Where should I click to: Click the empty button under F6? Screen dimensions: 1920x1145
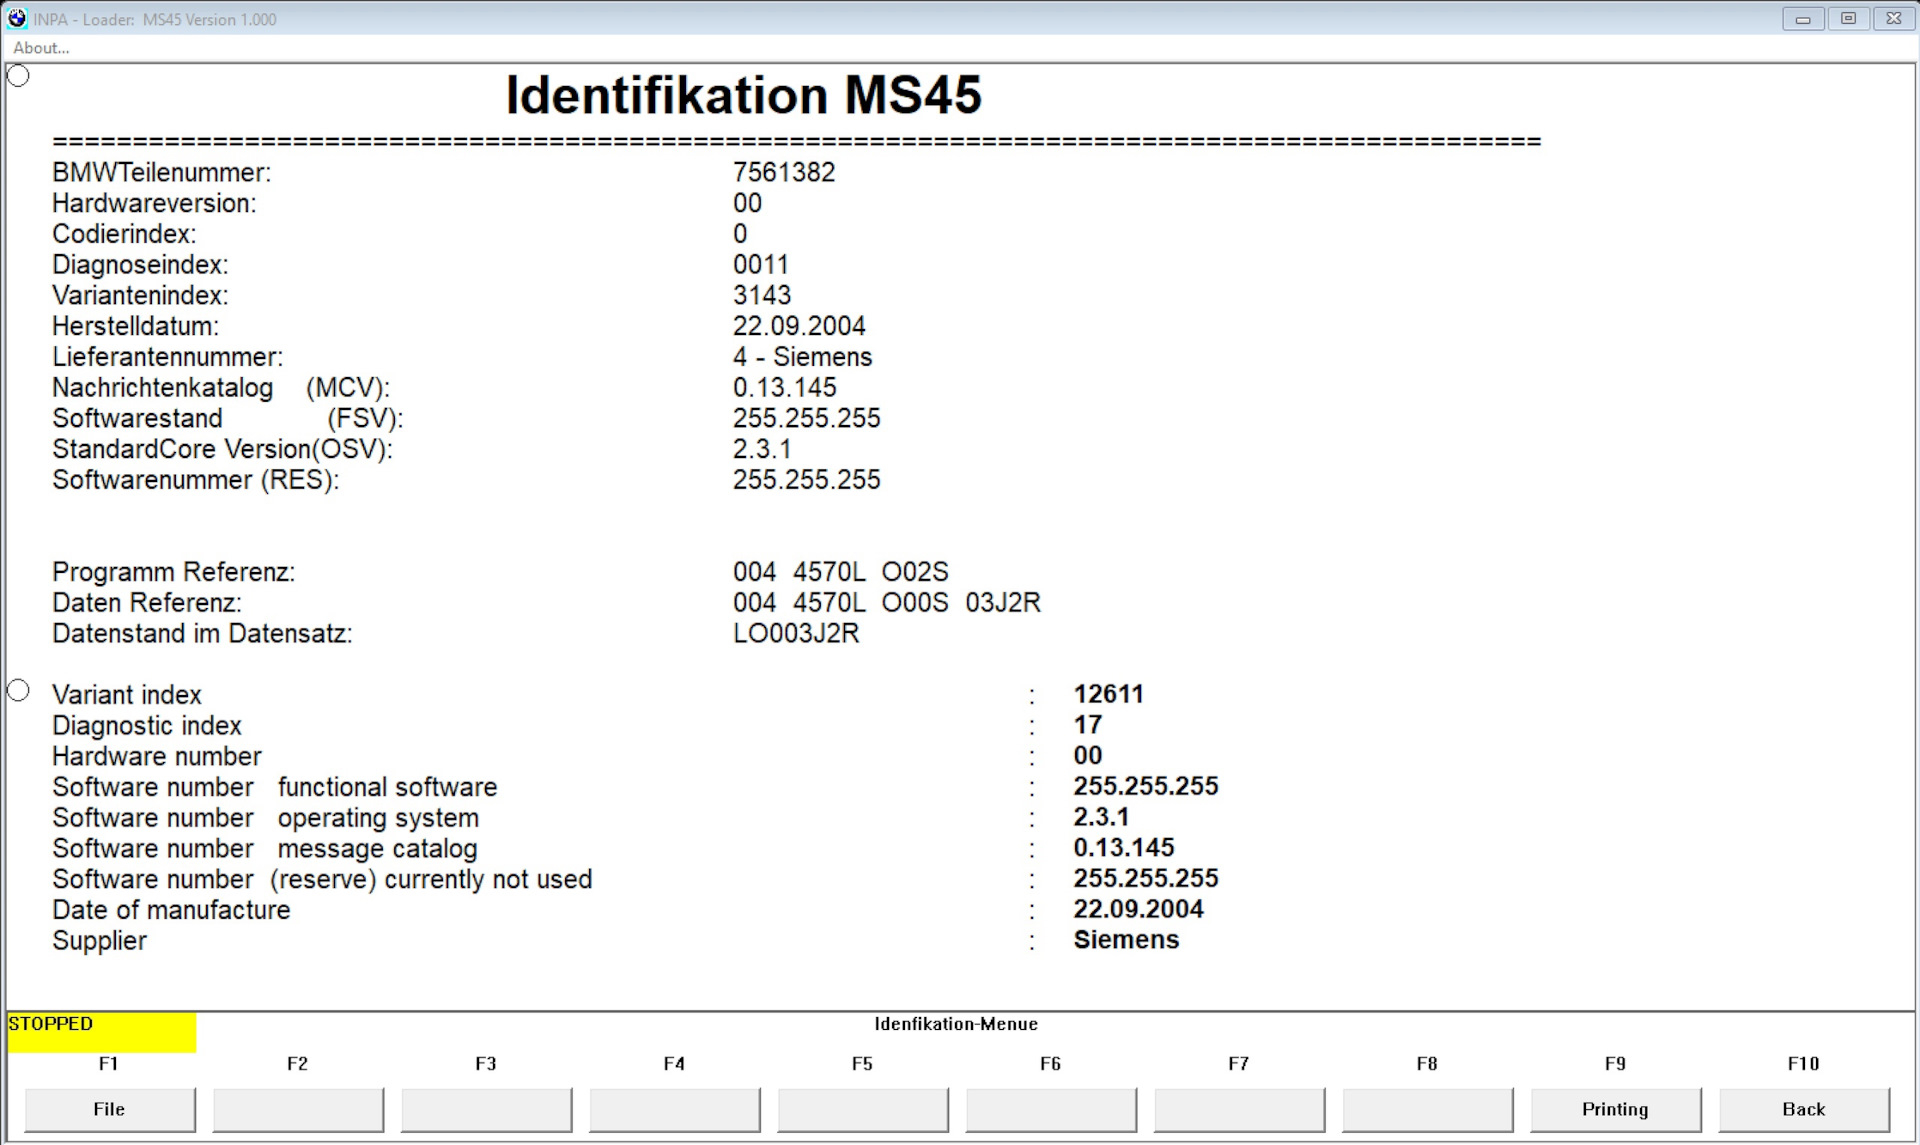1051,1109
